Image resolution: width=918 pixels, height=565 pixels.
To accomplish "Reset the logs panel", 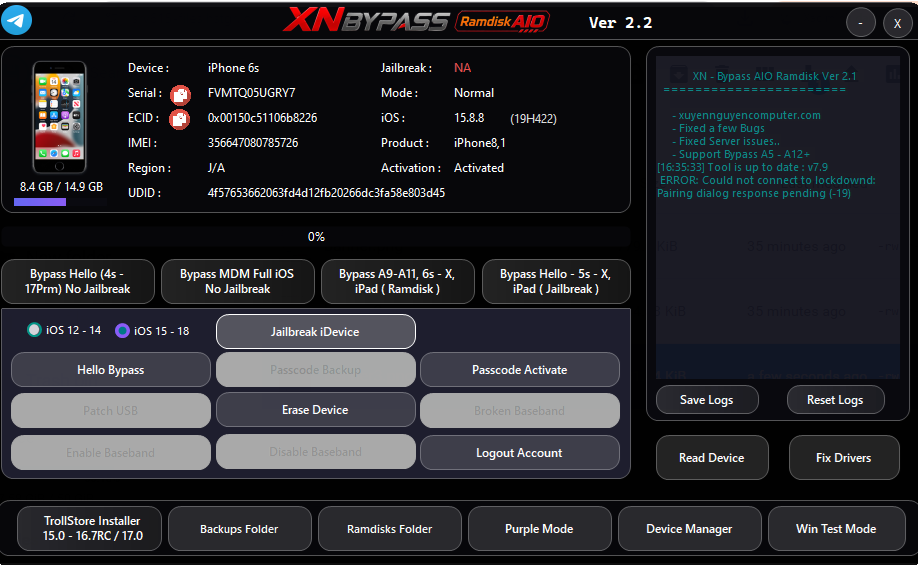I will pyautogui.click(x=835, y=400).
